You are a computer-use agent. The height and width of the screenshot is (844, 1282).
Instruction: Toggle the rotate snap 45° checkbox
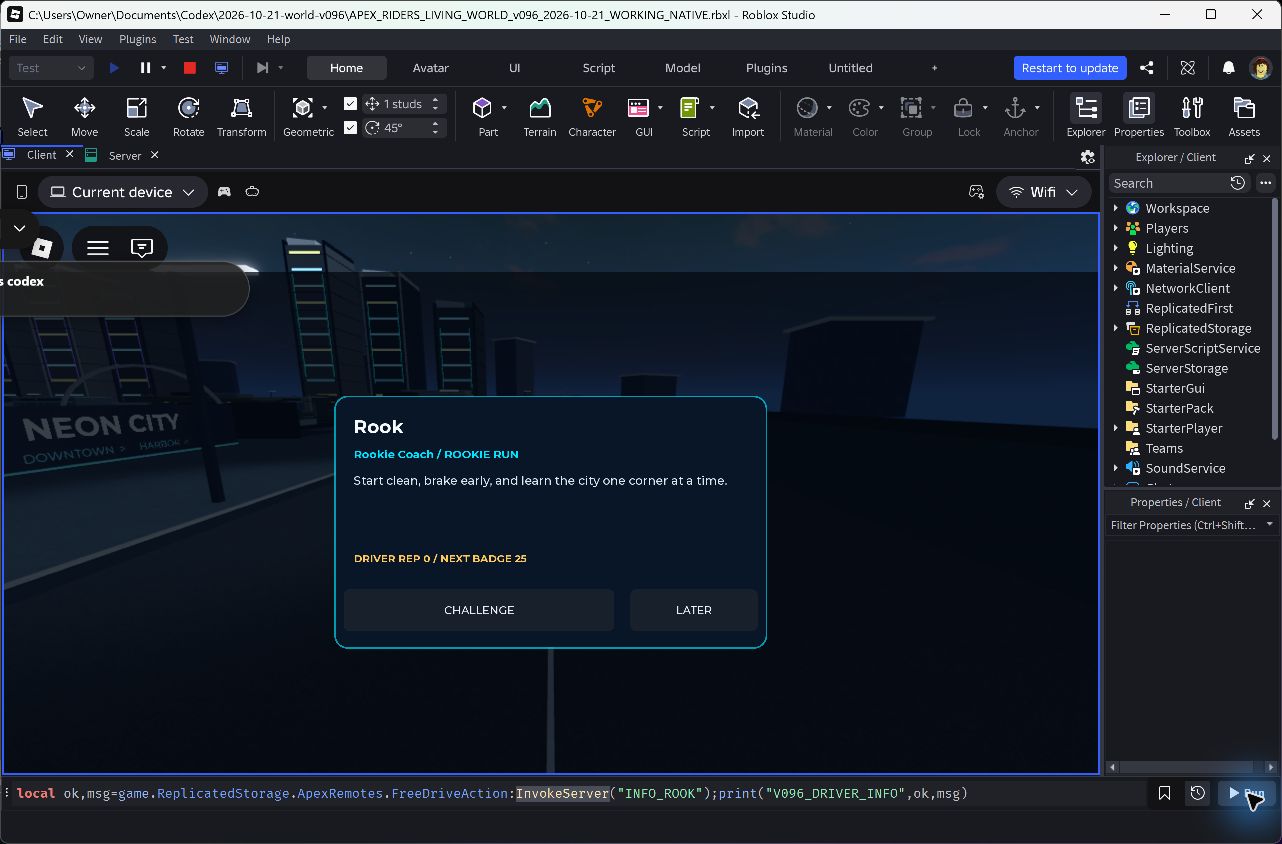pyautogui.click(x=350, y=127)
